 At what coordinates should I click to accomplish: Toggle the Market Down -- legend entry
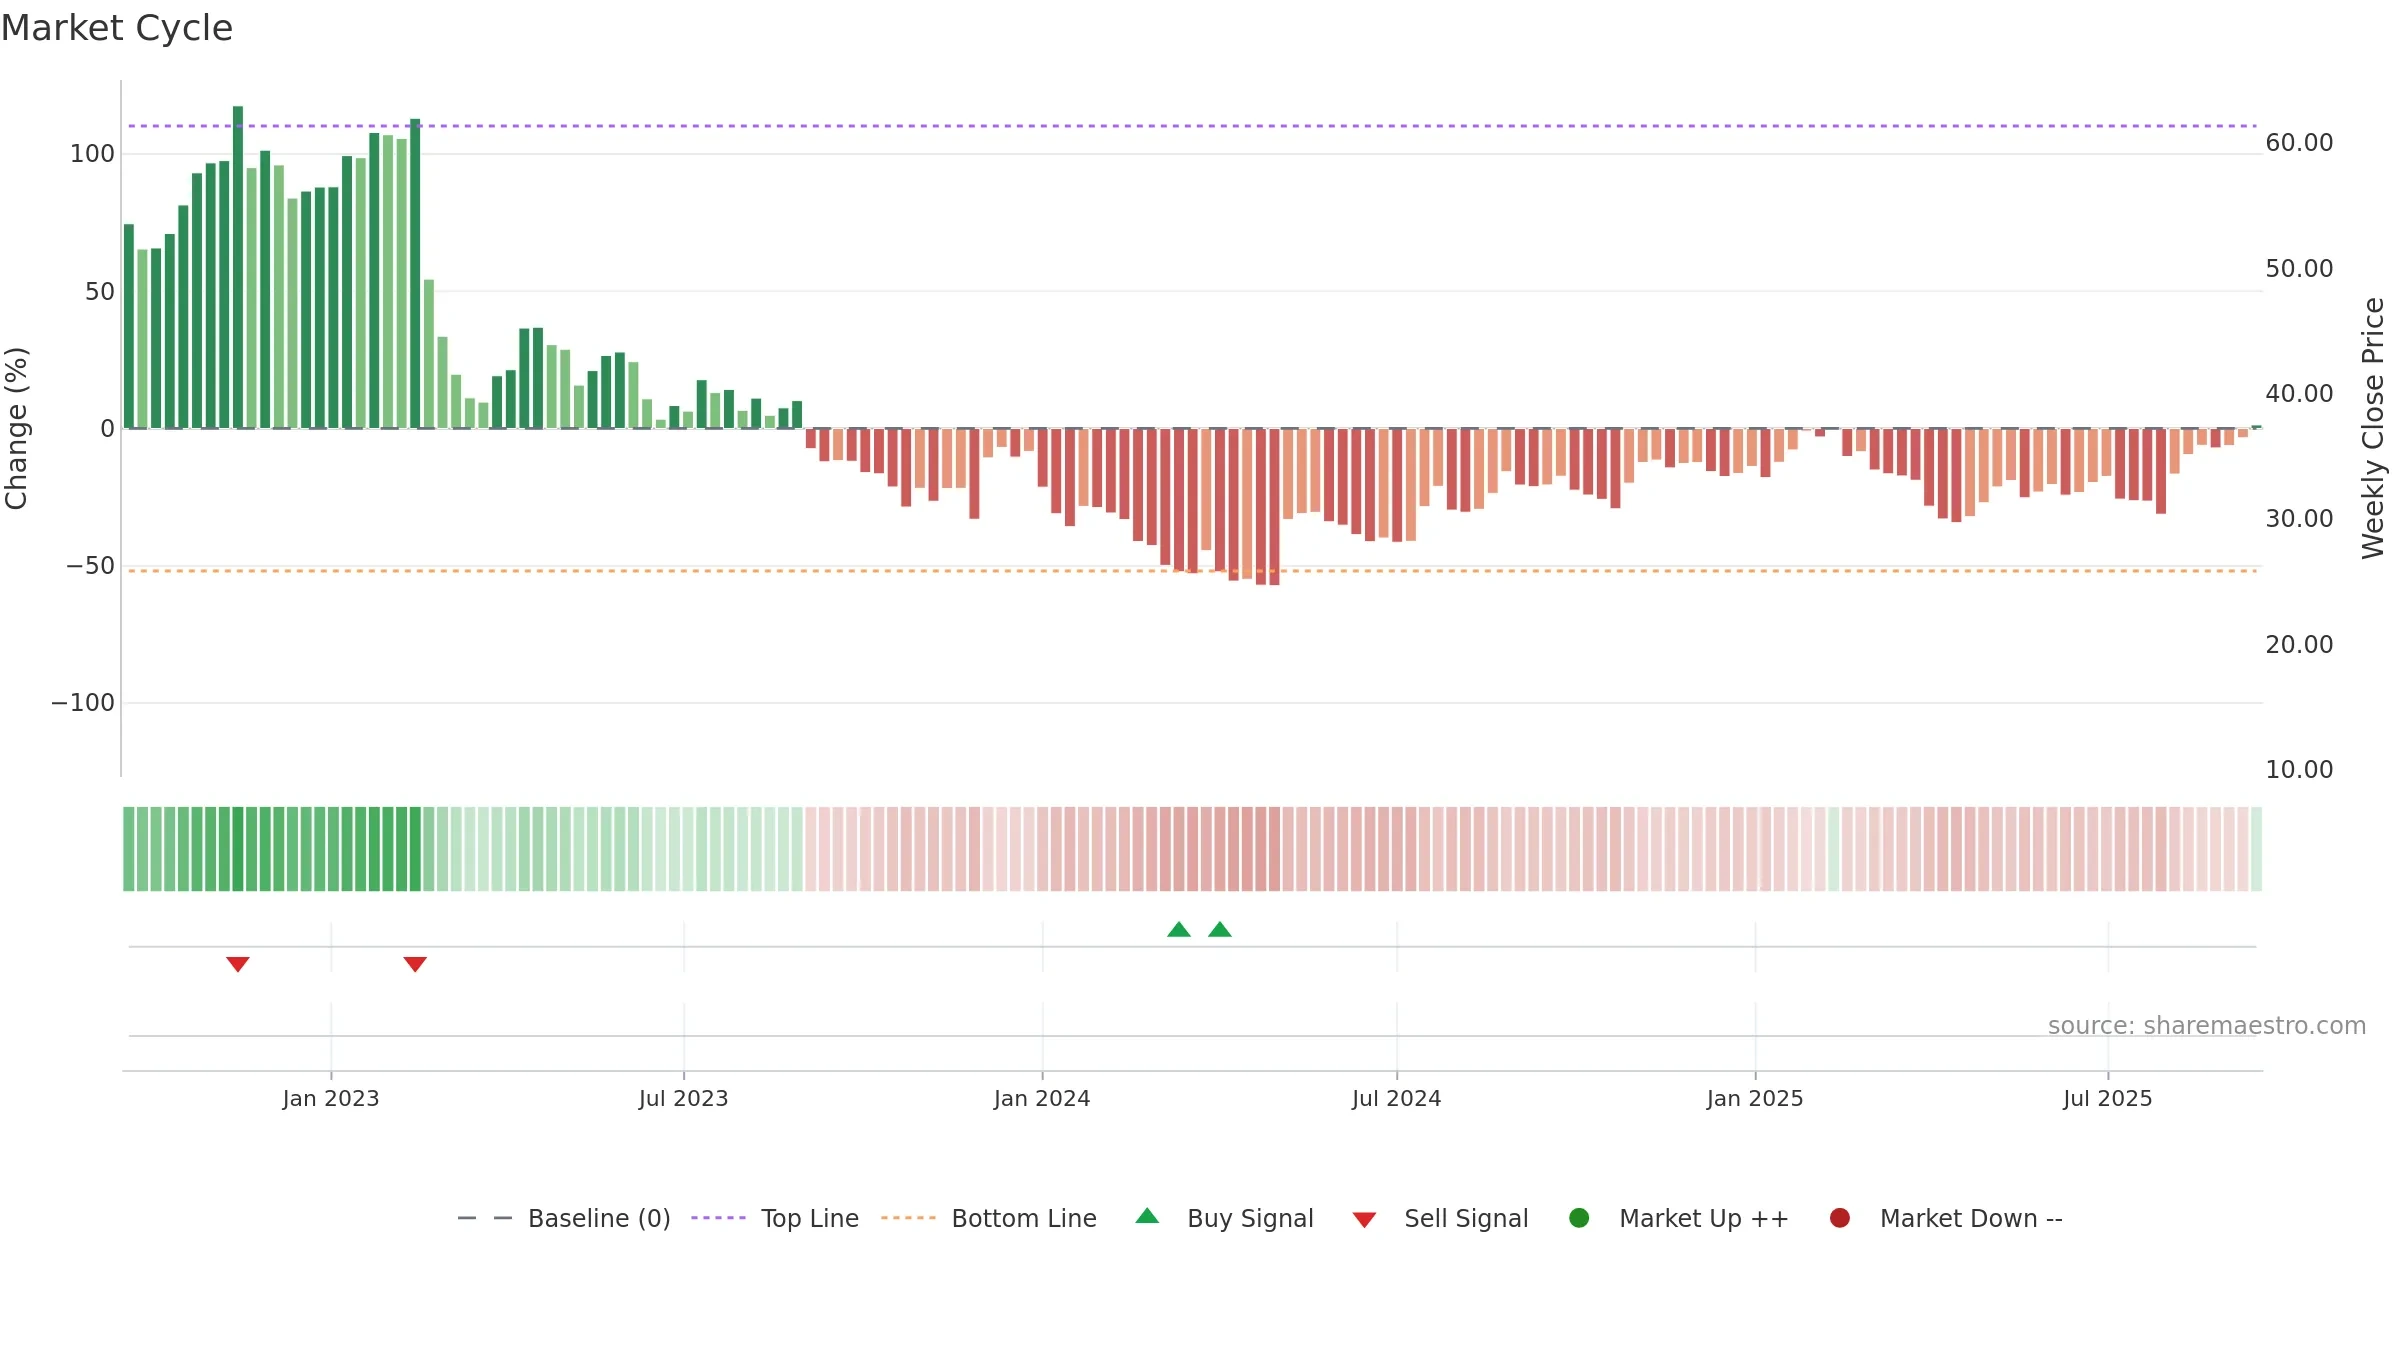coord(1946,1218)
